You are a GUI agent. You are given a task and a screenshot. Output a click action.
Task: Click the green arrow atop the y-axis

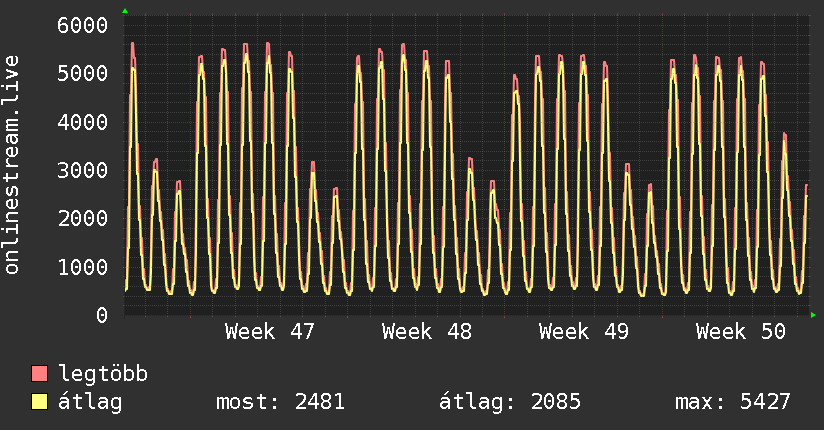pyautogui.click(x=125, y=11)
